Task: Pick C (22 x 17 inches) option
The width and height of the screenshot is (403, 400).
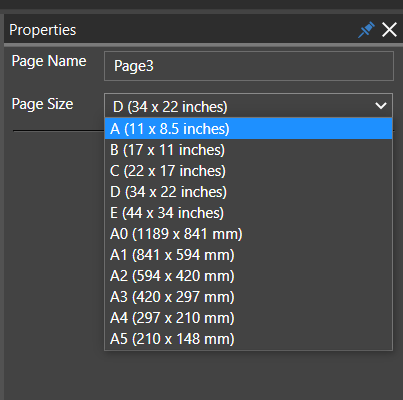Action: click(x=248, y=171)
